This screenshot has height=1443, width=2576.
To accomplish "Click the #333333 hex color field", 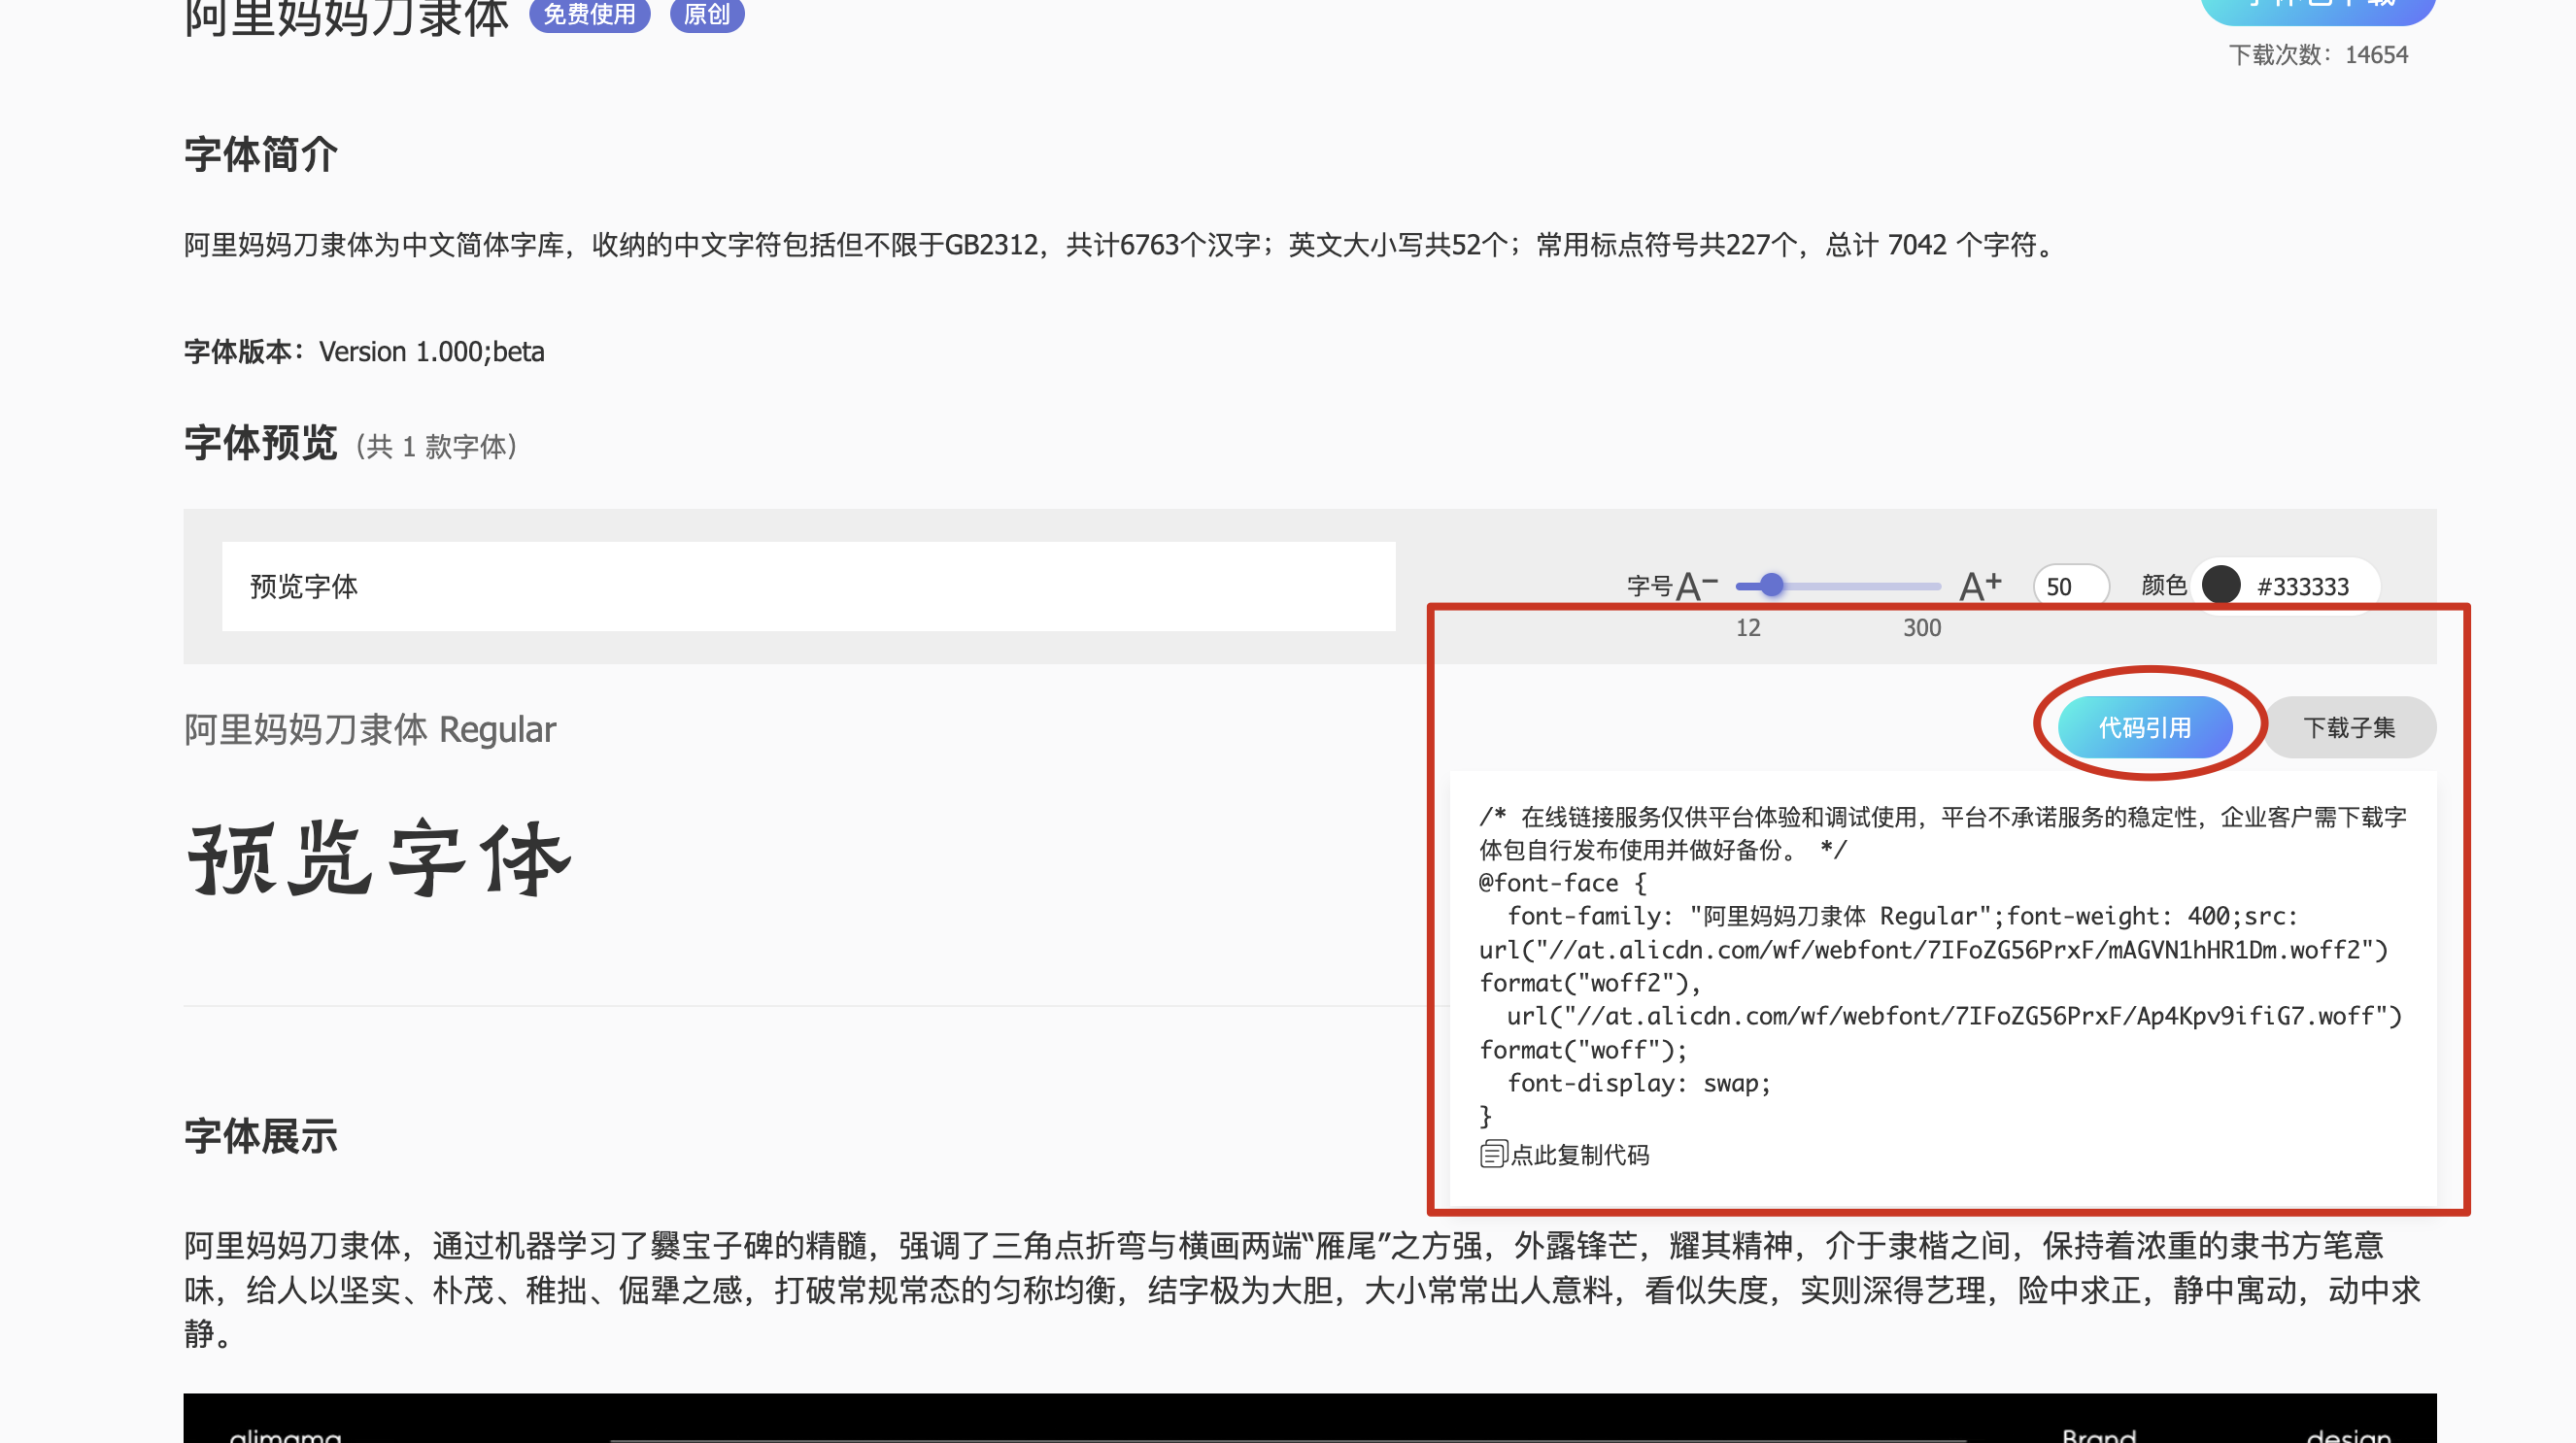I will click(2302, 586).
